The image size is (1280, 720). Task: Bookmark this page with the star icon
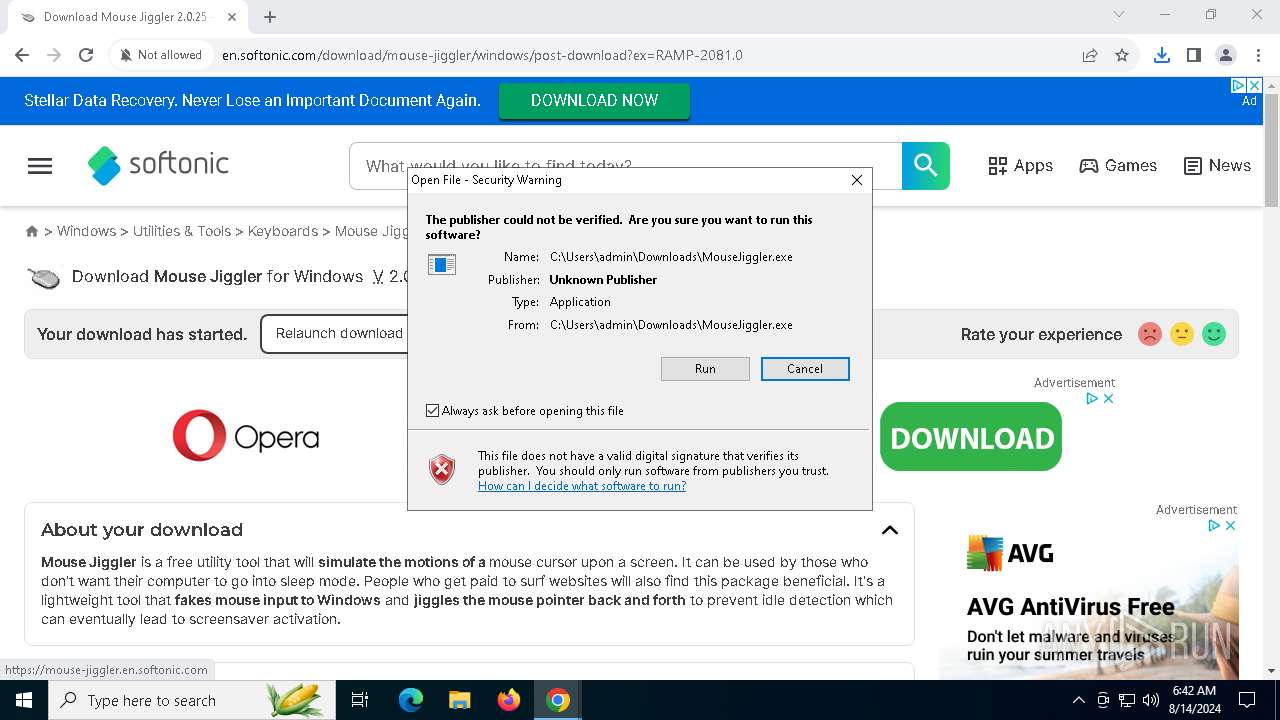click(1122, 55)
